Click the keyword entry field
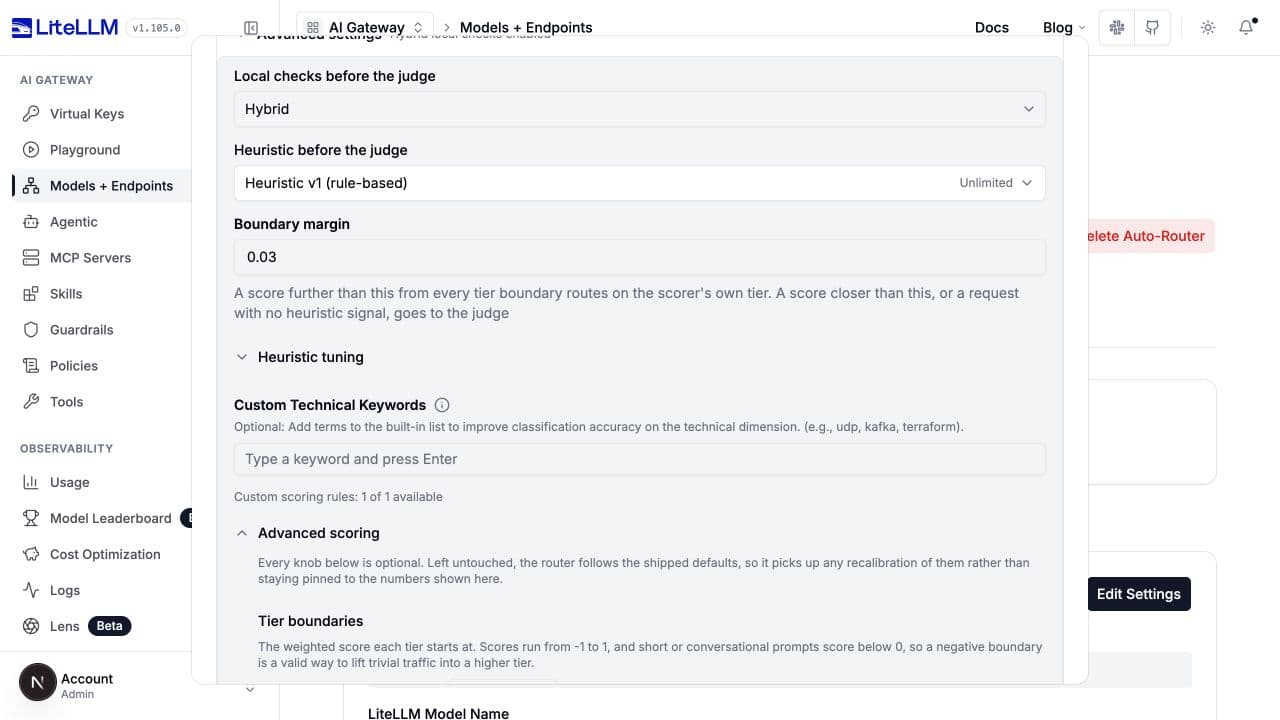 coord(640,459)
